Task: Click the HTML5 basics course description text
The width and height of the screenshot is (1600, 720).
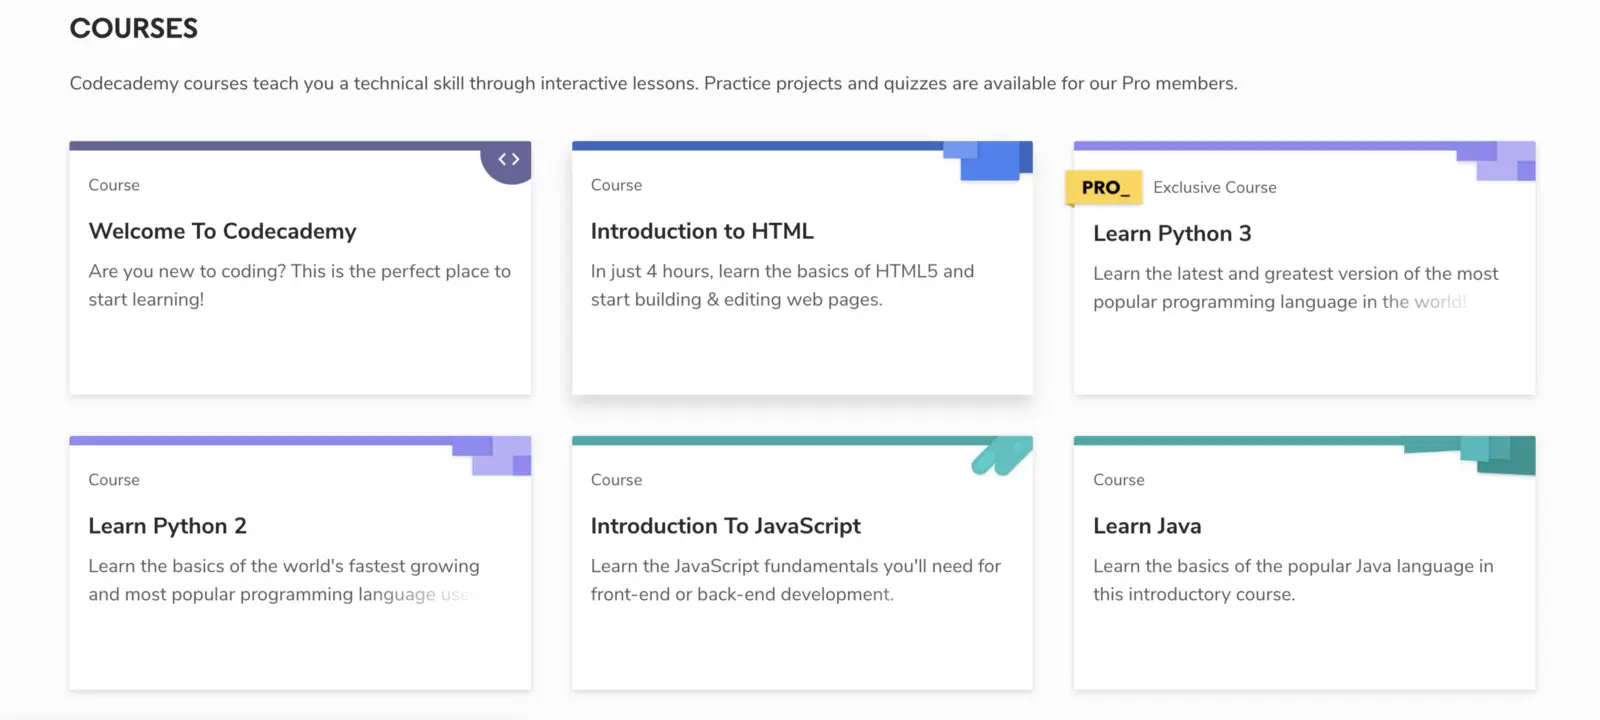Action: tap(782, 285)
